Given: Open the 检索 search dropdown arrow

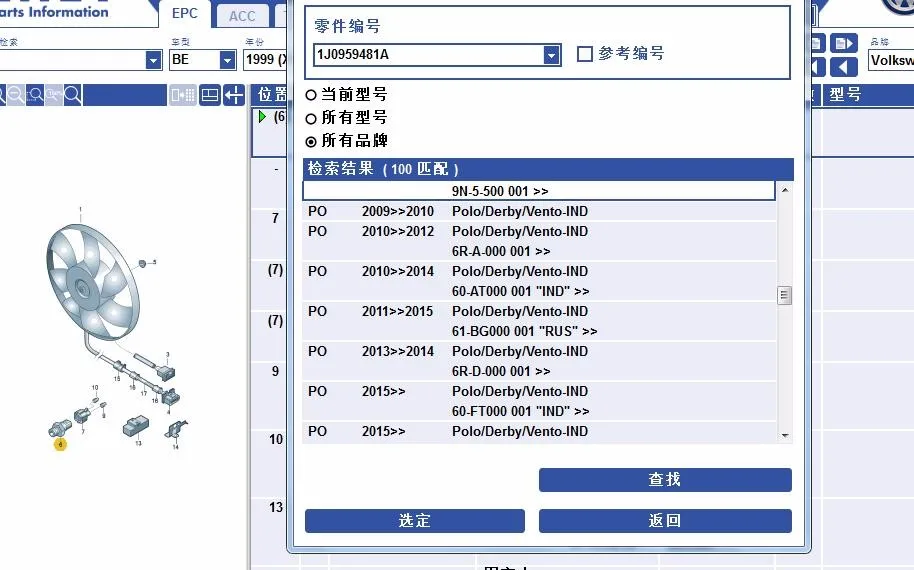Looking at the screenshot, I should point(153,59).
